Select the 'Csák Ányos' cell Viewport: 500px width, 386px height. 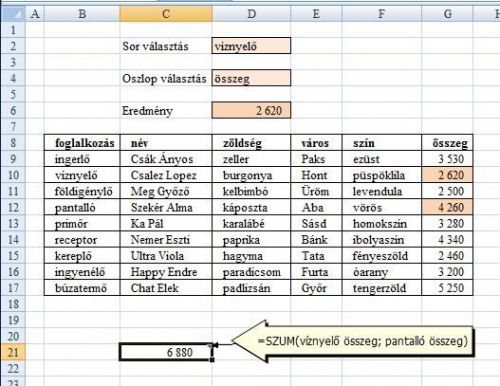(166, 159)
